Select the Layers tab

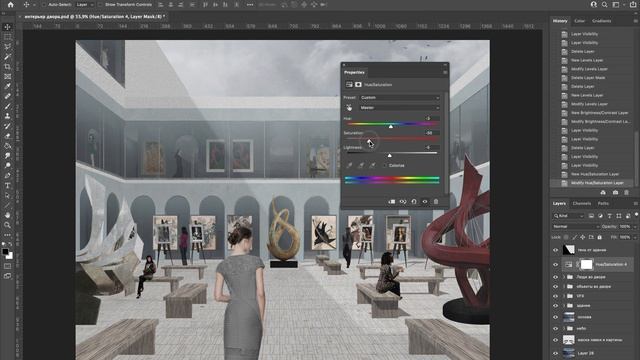tap(559, 203)
